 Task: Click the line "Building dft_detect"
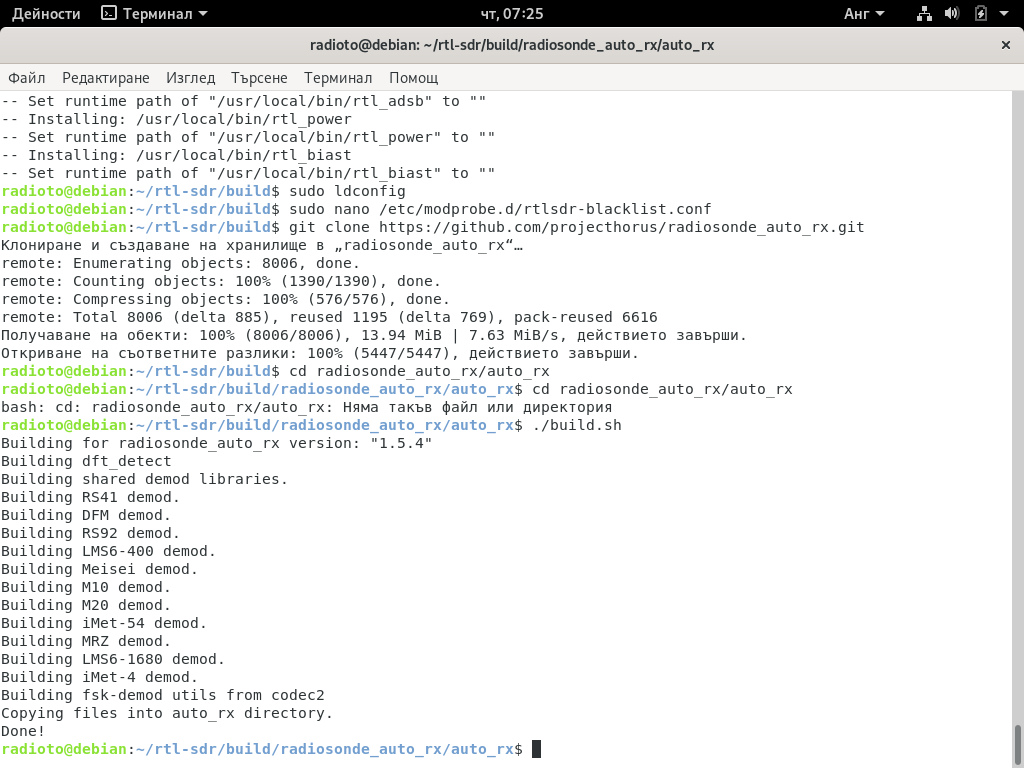pyautogui.click(x=86, y=461)
